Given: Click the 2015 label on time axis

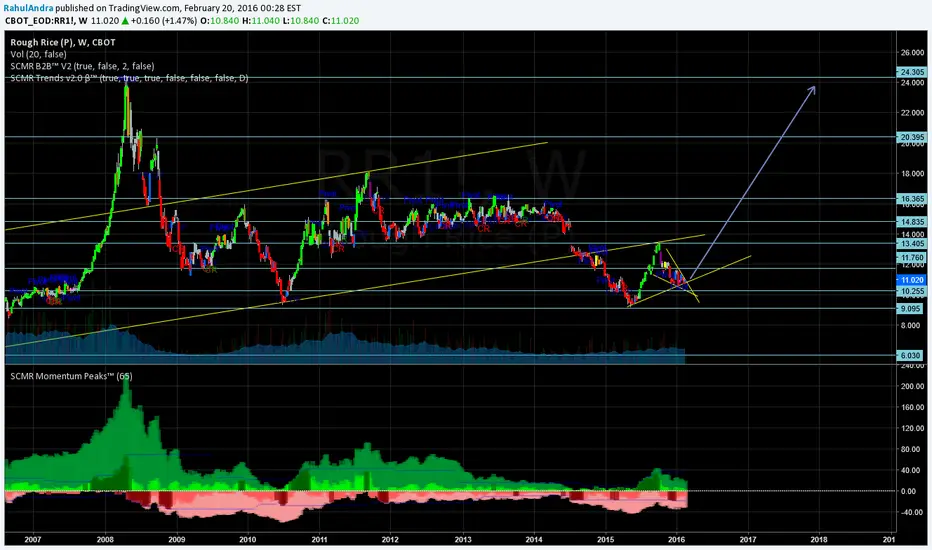Looking at the screenshot, I should point(605,539).
